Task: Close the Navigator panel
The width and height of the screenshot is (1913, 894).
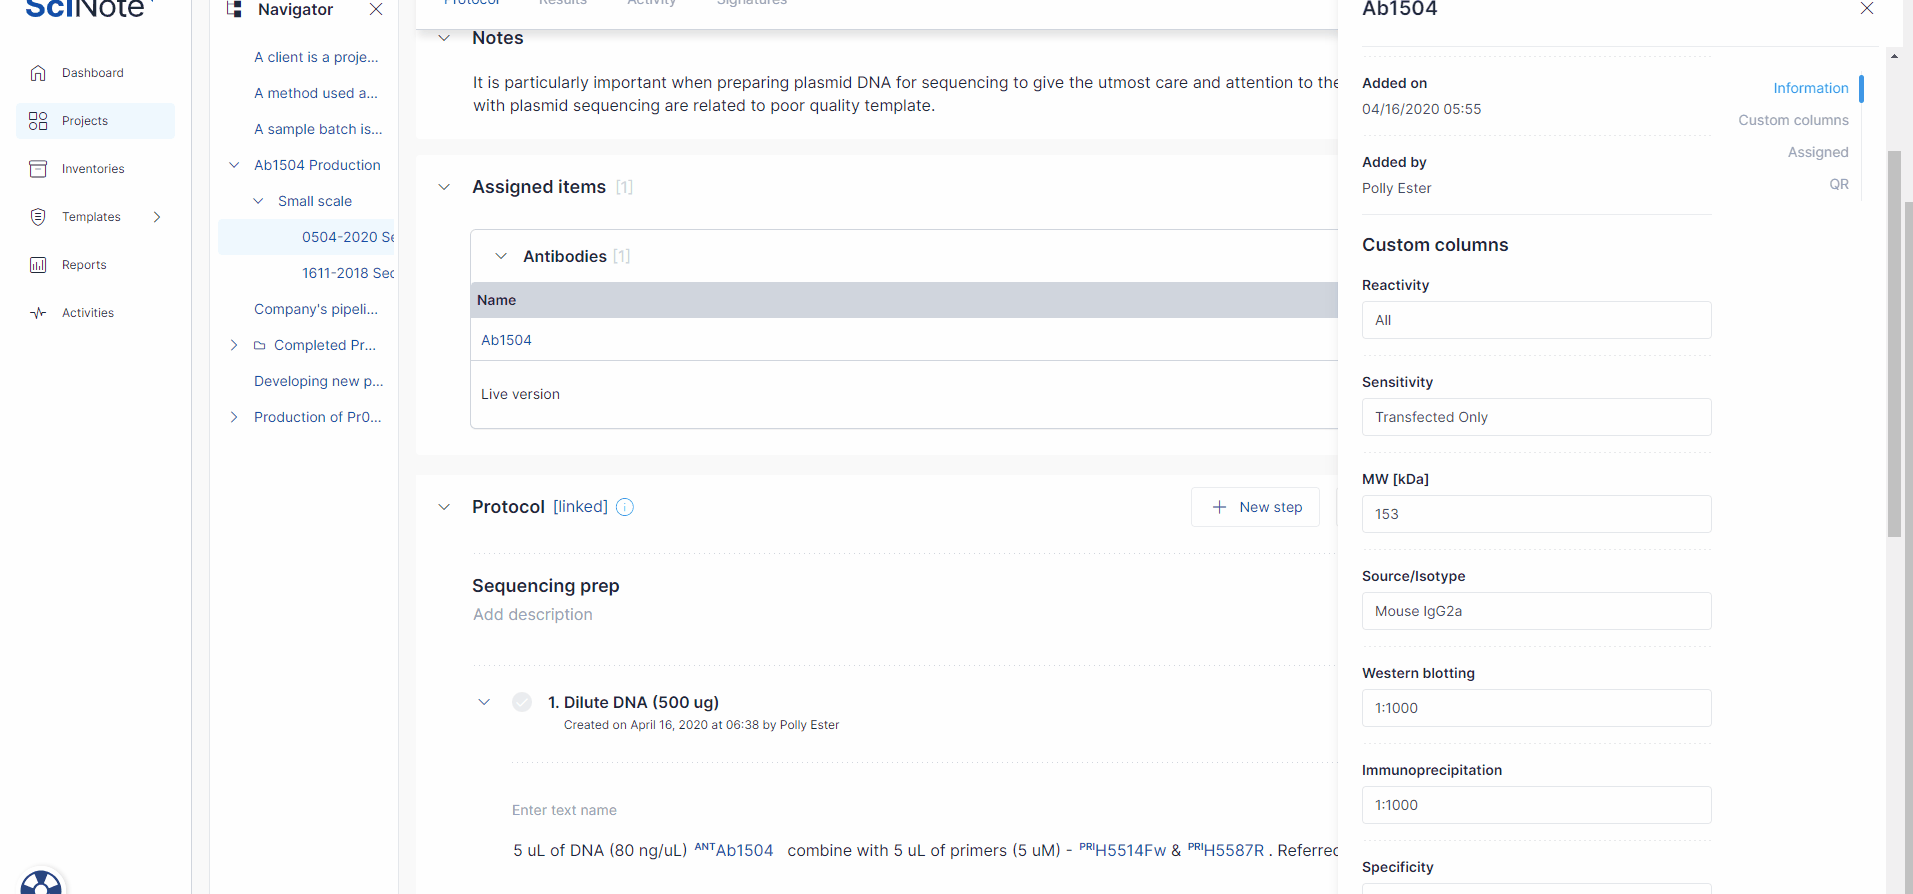Action: click(376, 10)
